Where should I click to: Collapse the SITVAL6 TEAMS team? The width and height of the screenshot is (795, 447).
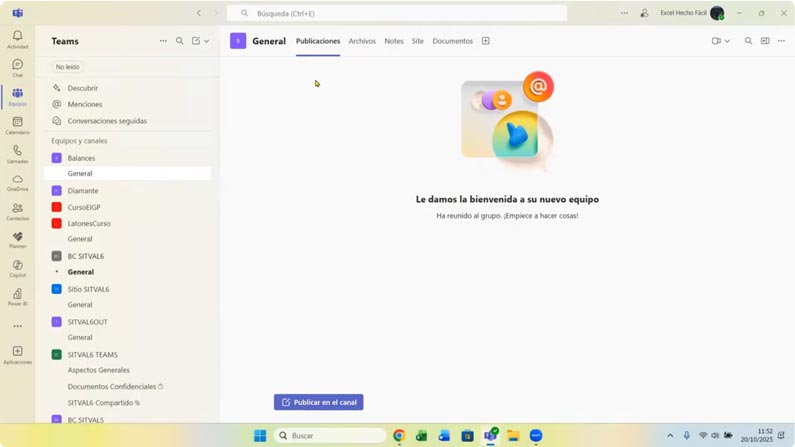(x=92, y=355)
